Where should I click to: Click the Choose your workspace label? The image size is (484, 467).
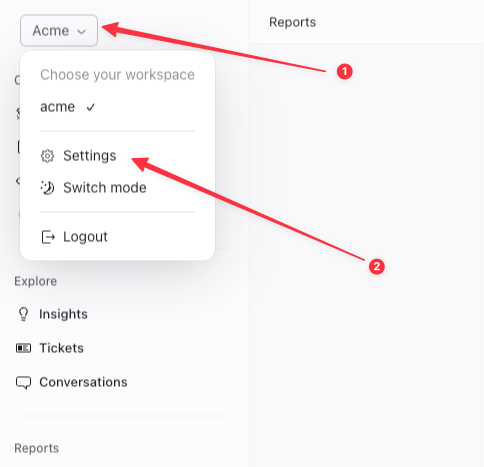coord(117,75)
